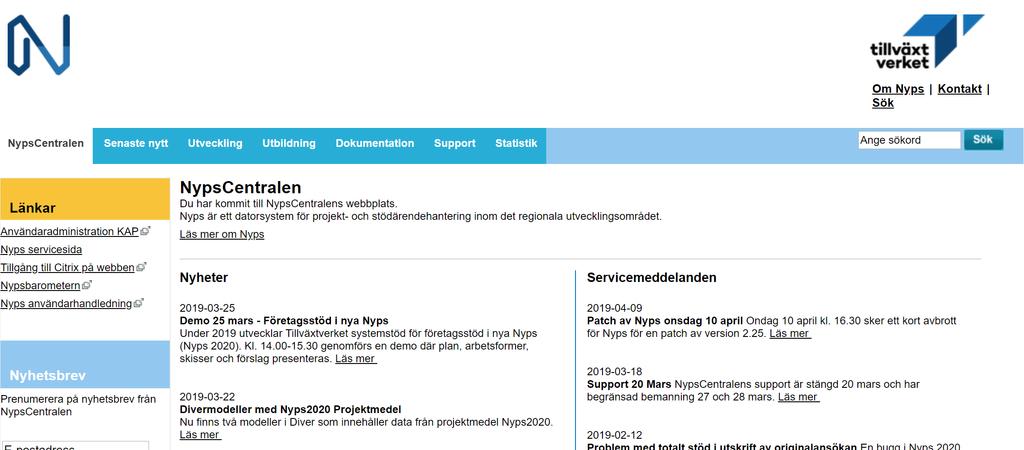This screenshot has width=1024, height=450.
Task: Click the Om Nyps link
Action: pos(898,89)
